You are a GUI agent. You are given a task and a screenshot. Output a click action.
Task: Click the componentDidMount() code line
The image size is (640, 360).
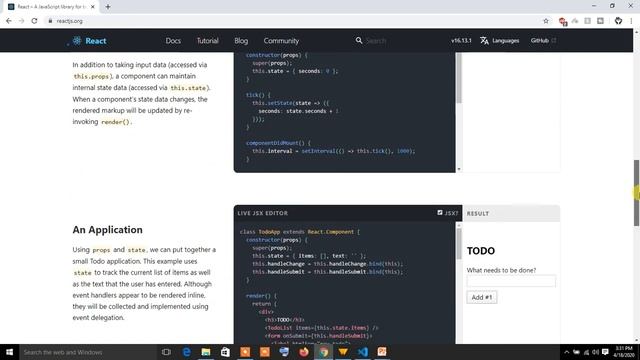pyautogui.click(x=278, y=143)
